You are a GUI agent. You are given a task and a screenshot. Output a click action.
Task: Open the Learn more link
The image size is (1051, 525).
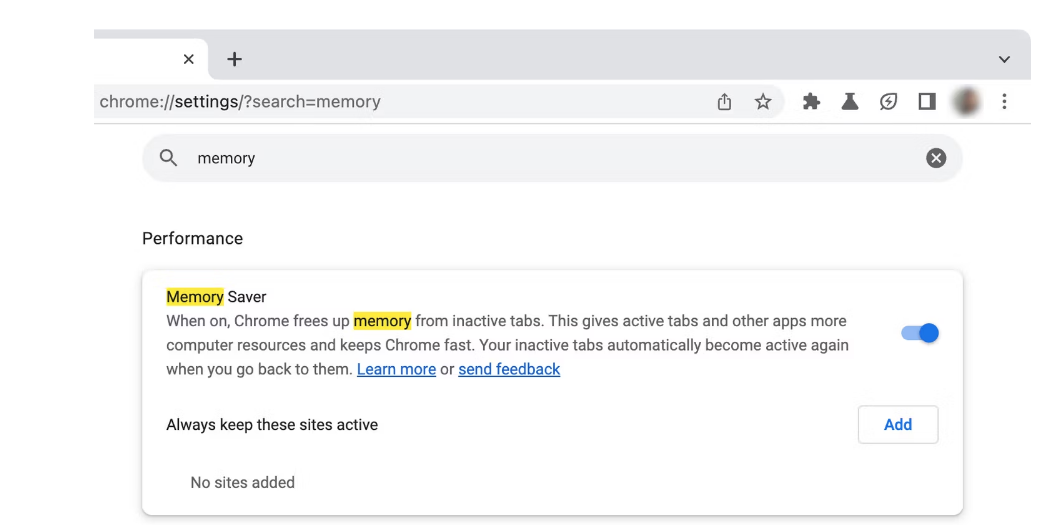pyautogui.click(x=396, y=369)
